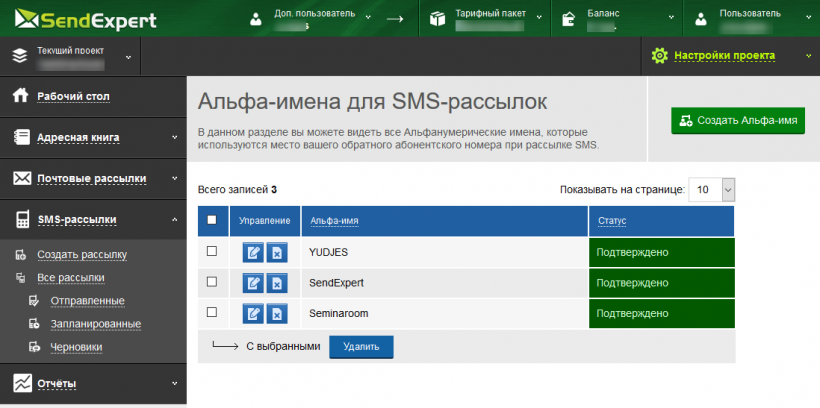
Task: Open the Создать рассылку link
Action: pos(81,255)
